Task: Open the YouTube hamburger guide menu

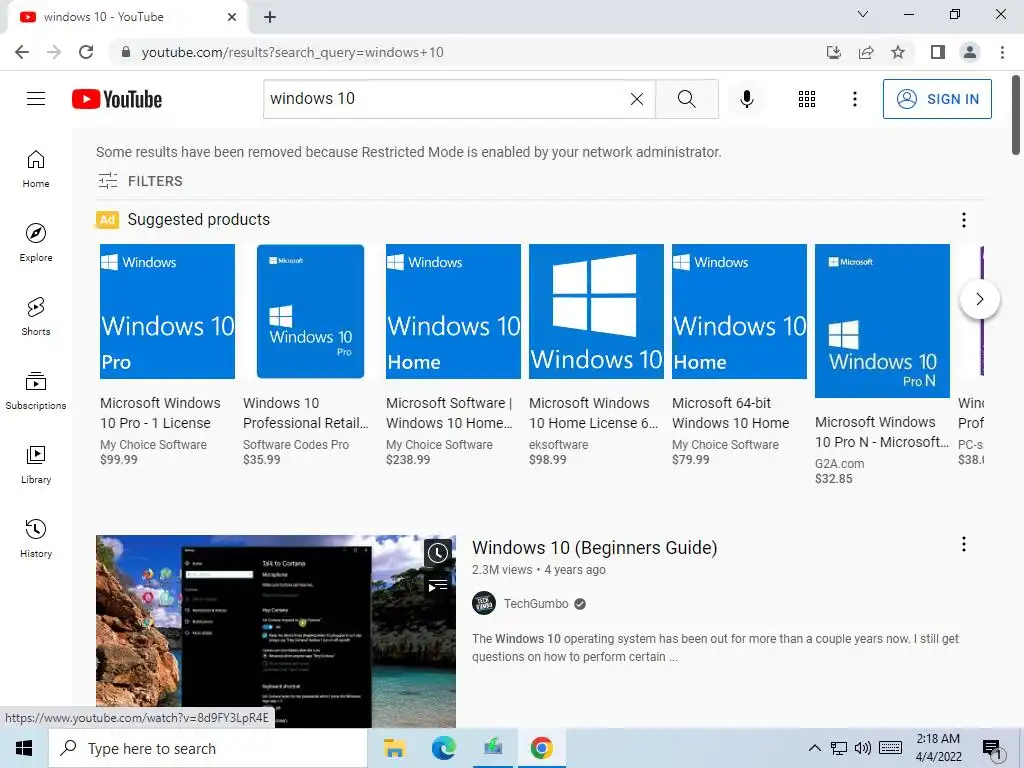Action: click(x=36, y=99)
